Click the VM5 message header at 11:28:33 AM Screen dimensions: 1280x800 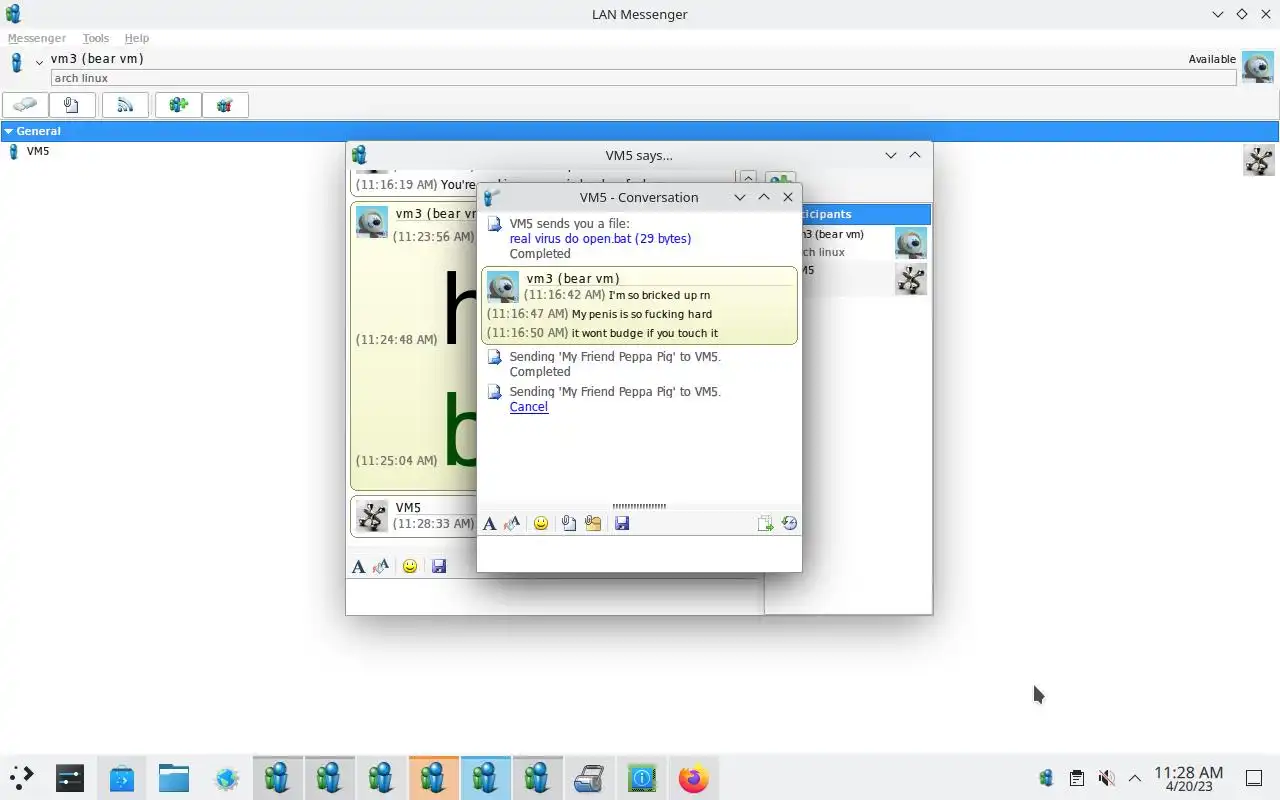(408, 507)
